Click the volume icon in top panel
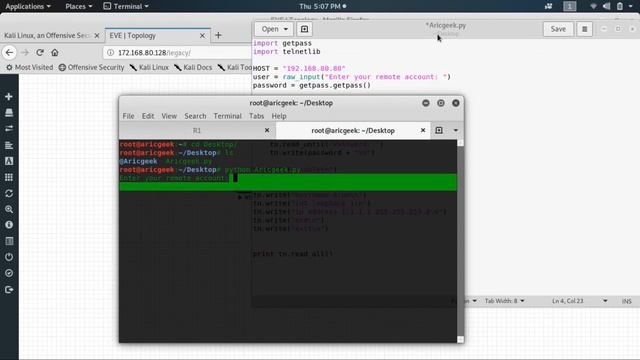Viewport: 640px width, 360px height. click(x=607, y=6)
